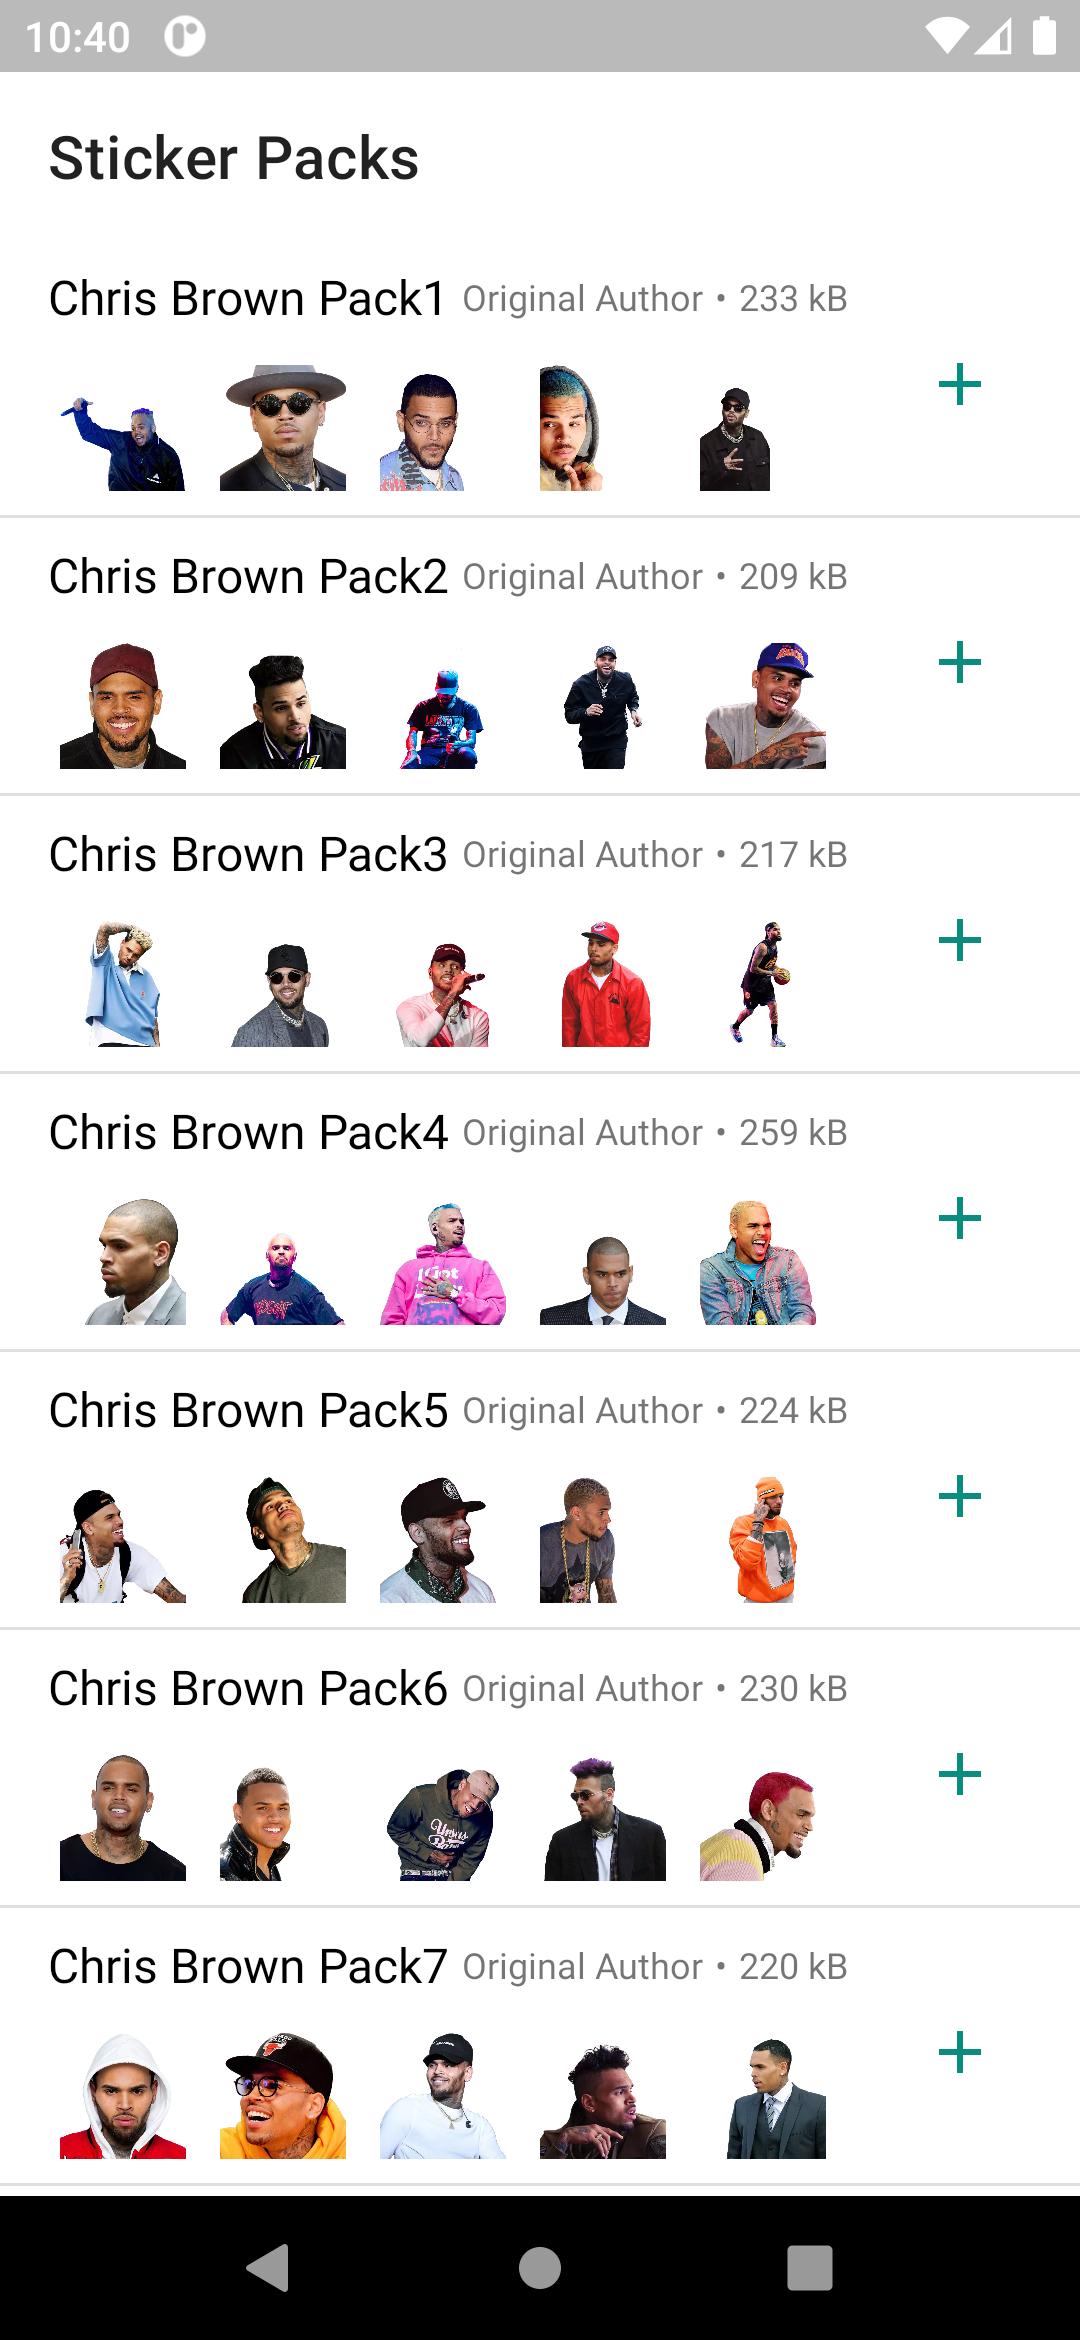Add Chris Brown Pack4 with plus icon

point(959,1218)
